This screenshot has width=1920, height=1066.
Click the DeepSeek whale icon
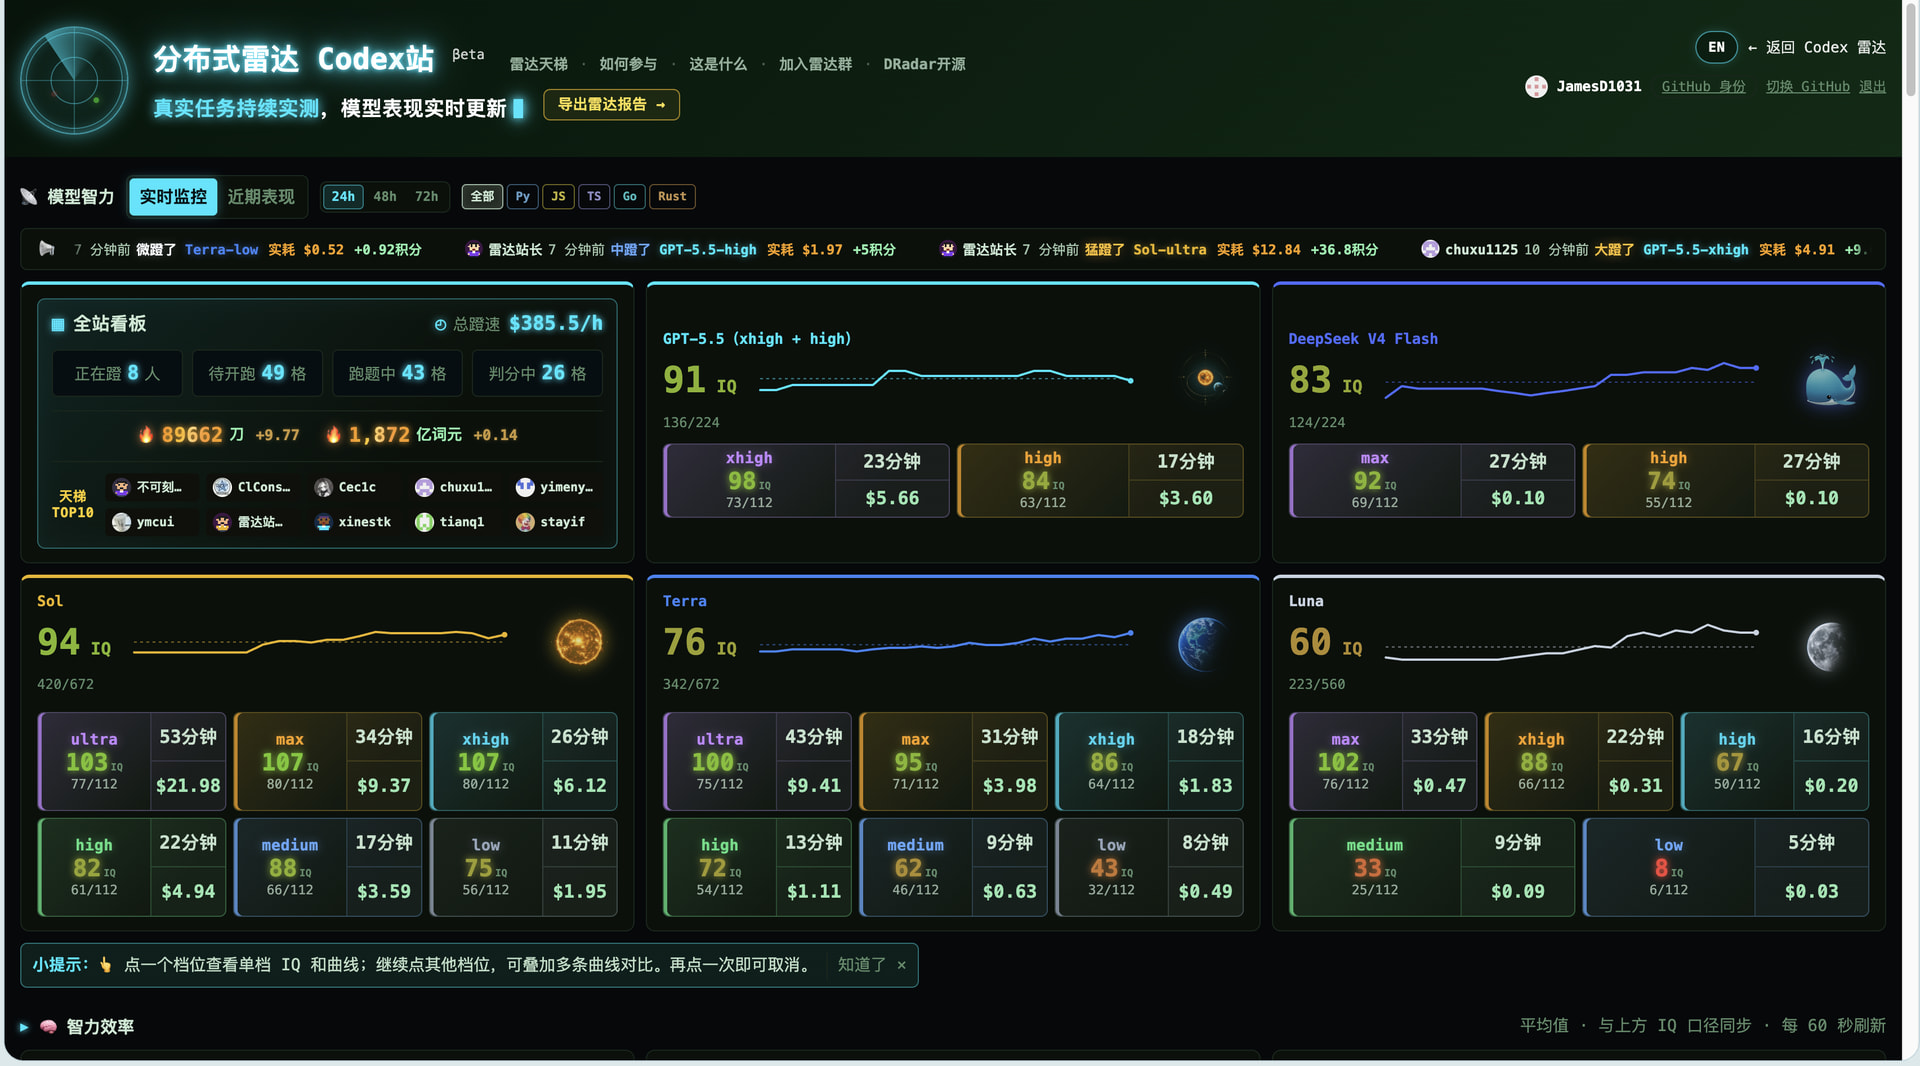[1830, 379]
